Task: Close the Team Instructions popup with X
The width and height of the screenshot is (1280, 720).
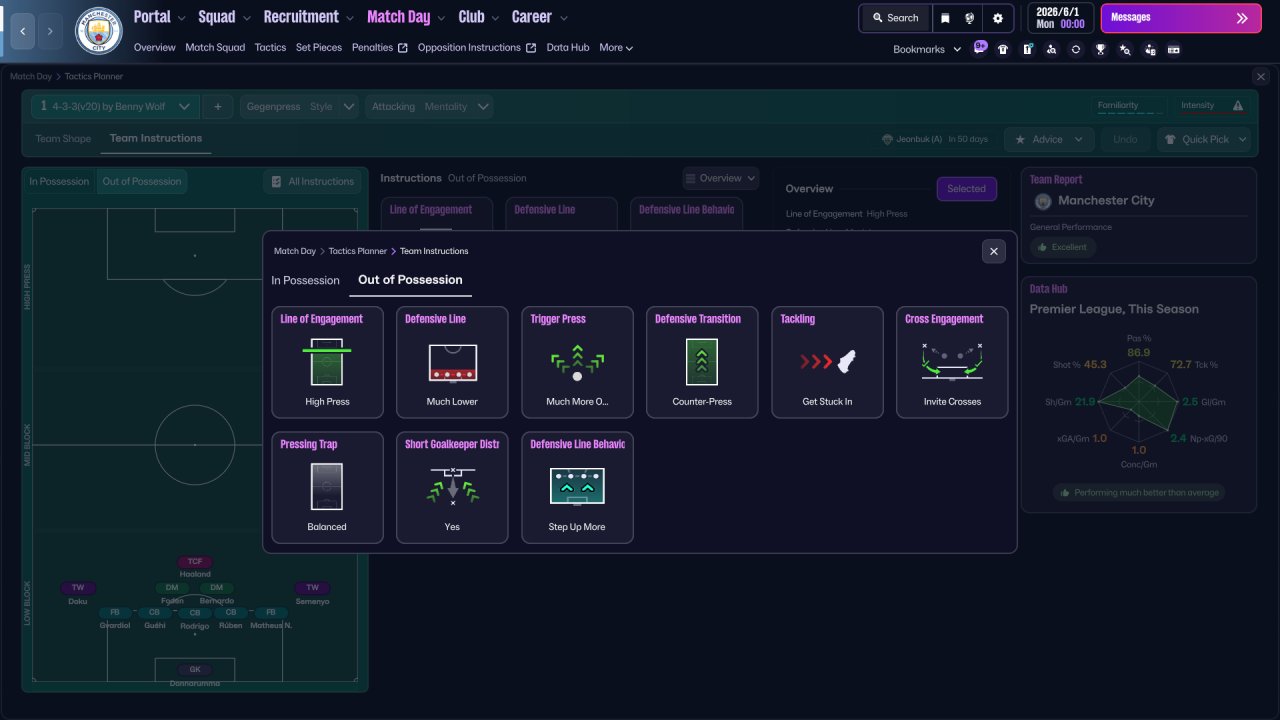Action: pos(993,251)
